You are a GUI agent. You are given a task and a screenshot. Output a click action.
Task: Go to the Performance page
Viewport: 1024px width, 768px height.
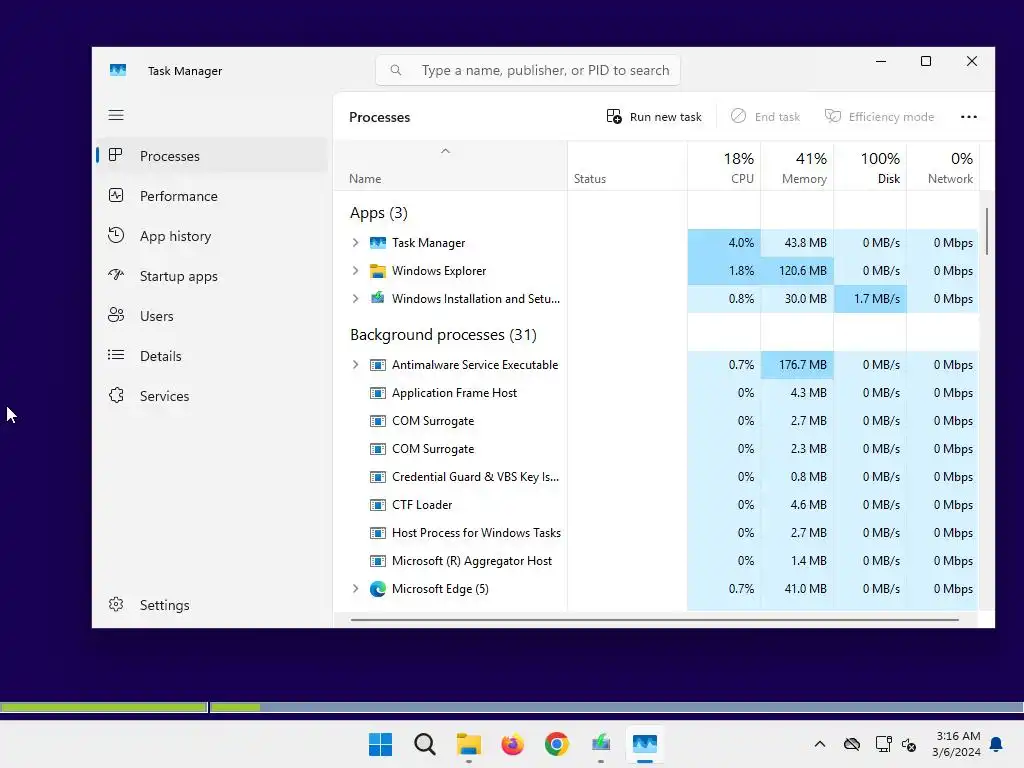point(212,196)
